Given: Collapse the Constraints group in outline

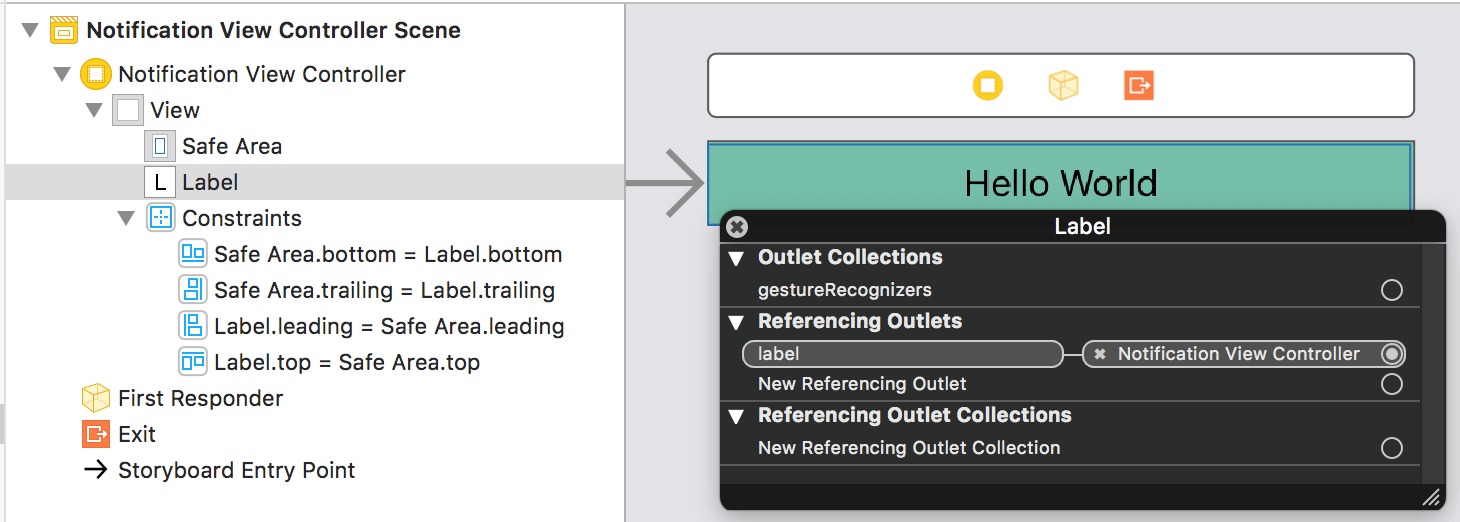Looking at the screenshot, I should click(x=126, y=218).
